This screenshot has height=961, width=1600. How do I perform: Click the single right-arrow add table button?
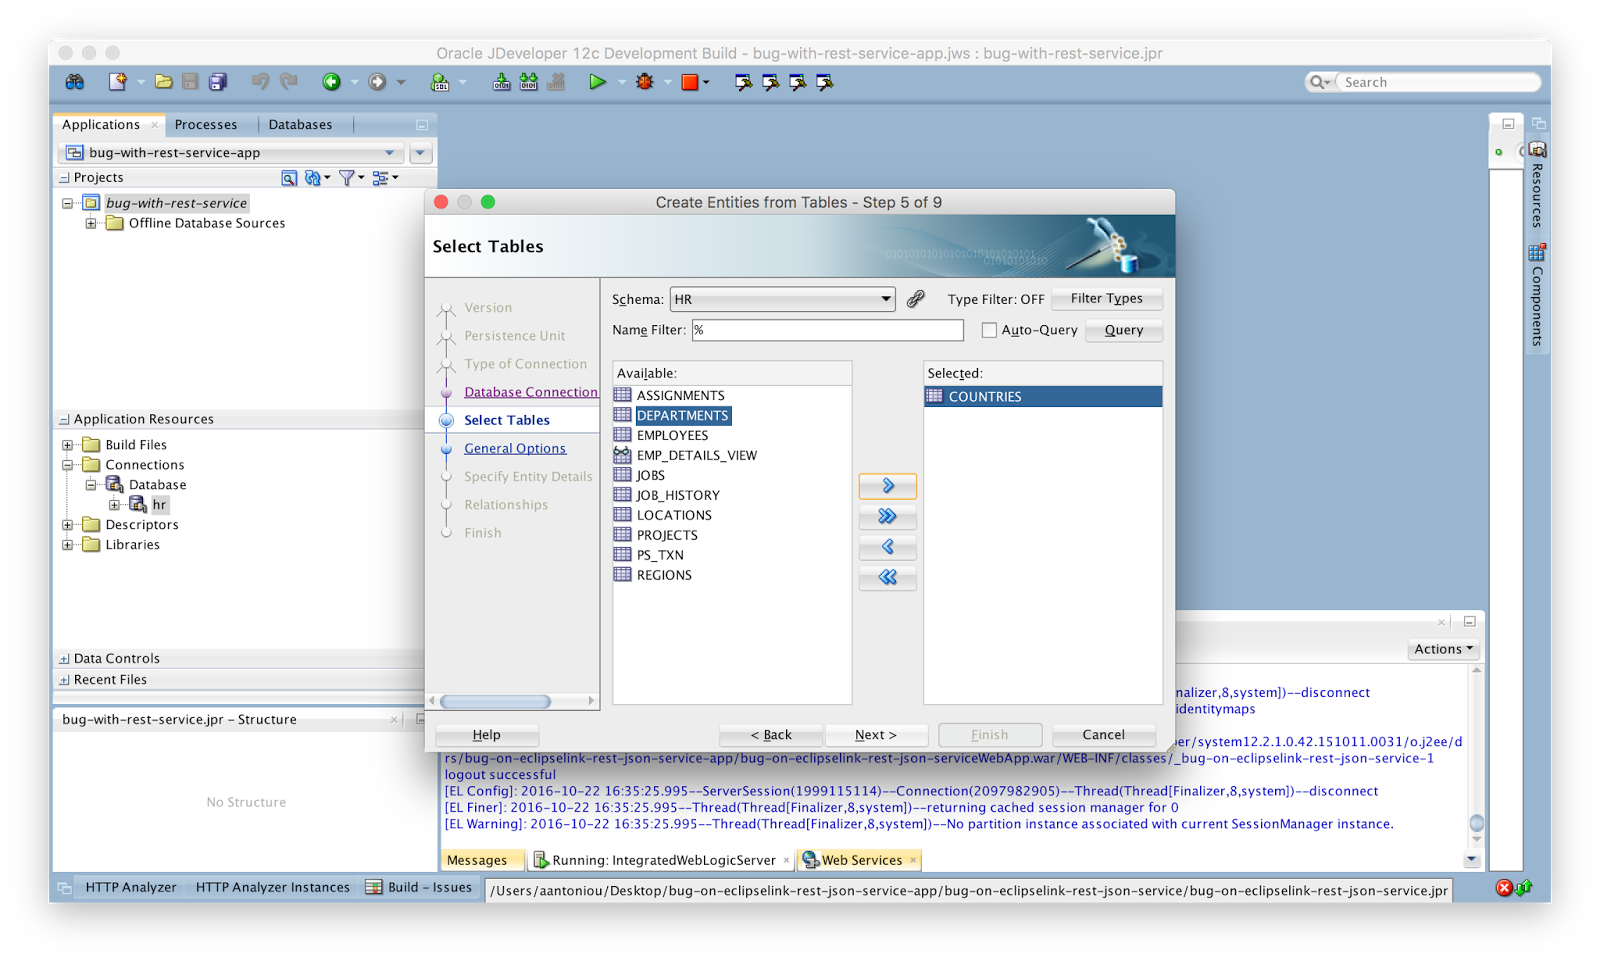tap(887, 486)
